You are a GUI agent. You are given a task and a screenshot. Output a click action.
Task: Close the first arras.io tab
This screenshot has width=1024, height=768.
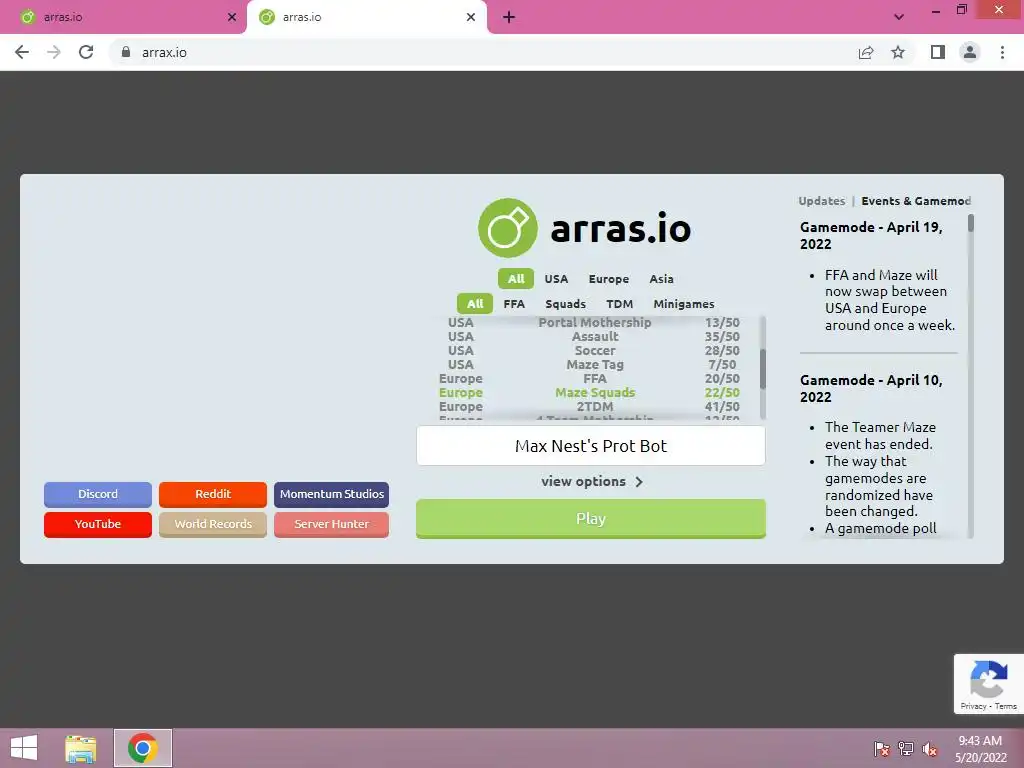tap(232, 18)
